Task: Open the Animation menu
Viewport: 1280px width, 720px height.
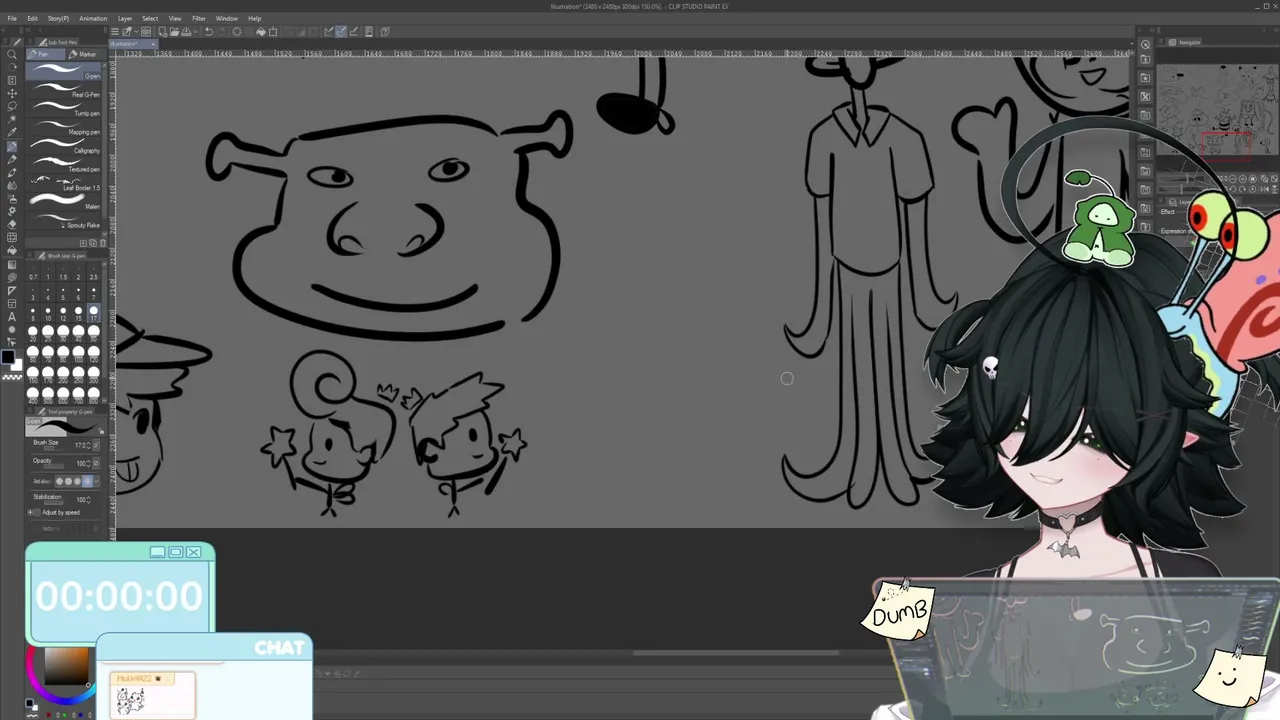Action: coord(93,18)
